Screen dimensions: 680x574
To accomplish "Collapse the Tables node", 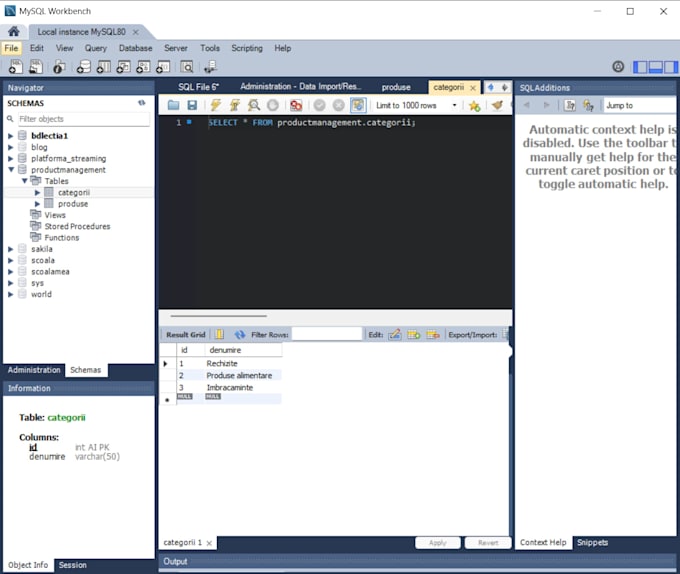I will tap(24, 181).
